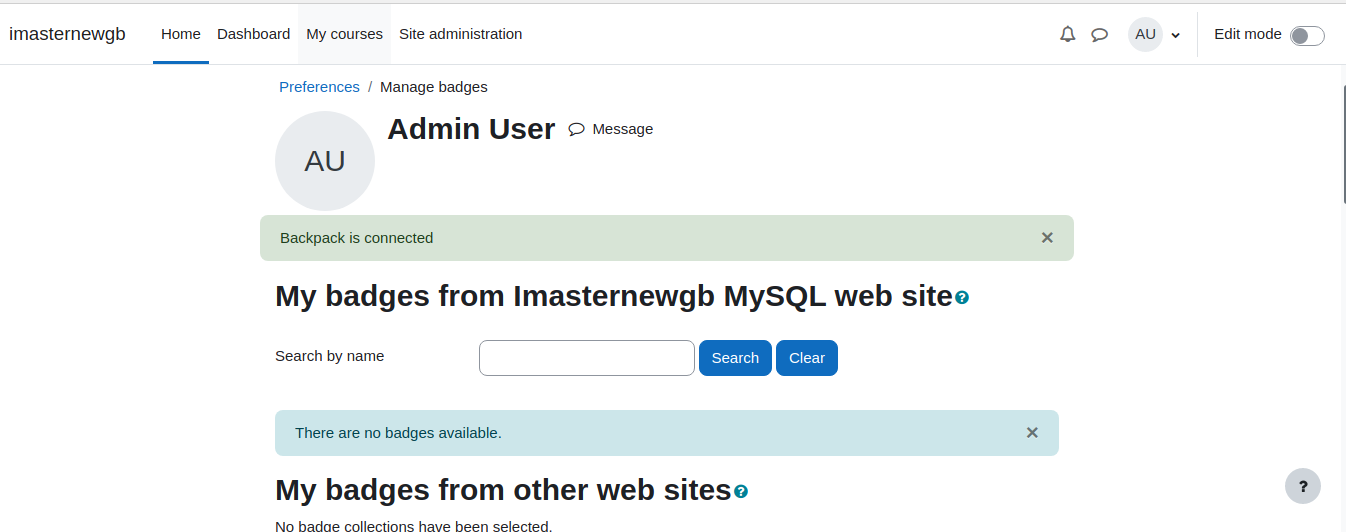This screenshot has height=532, width=1346.
Task: Click the Clear button
Action: coord(807,358)
